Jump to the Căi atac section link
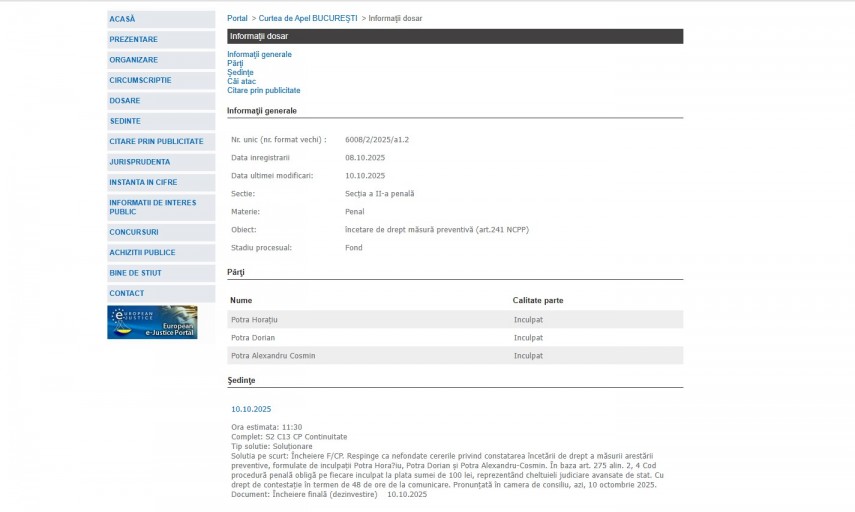Viewport: 855px width, 512px height. 241,81
